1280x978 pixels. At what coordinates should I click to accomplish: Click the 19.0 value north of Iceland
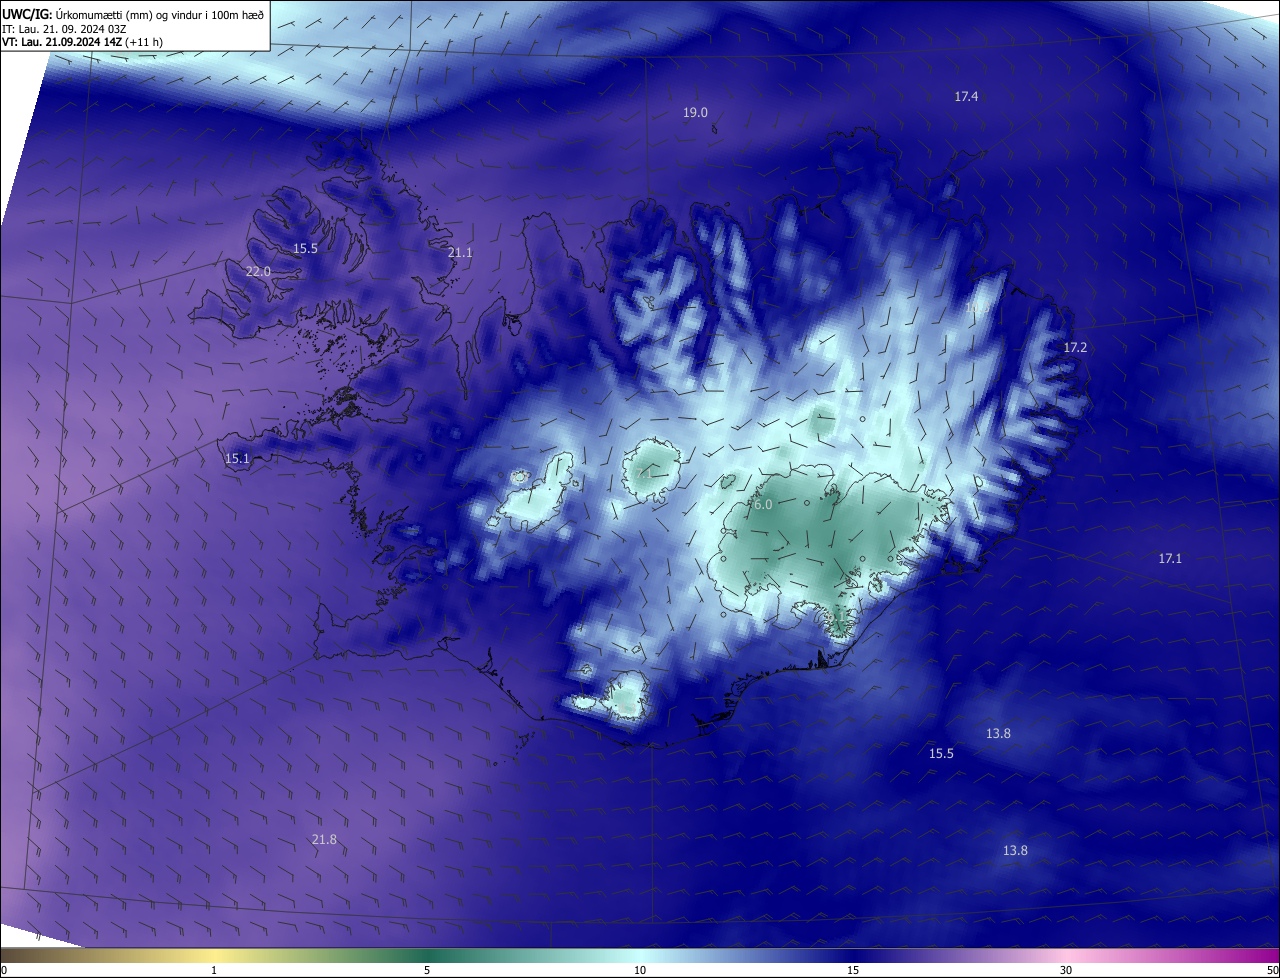click(695, 113)
